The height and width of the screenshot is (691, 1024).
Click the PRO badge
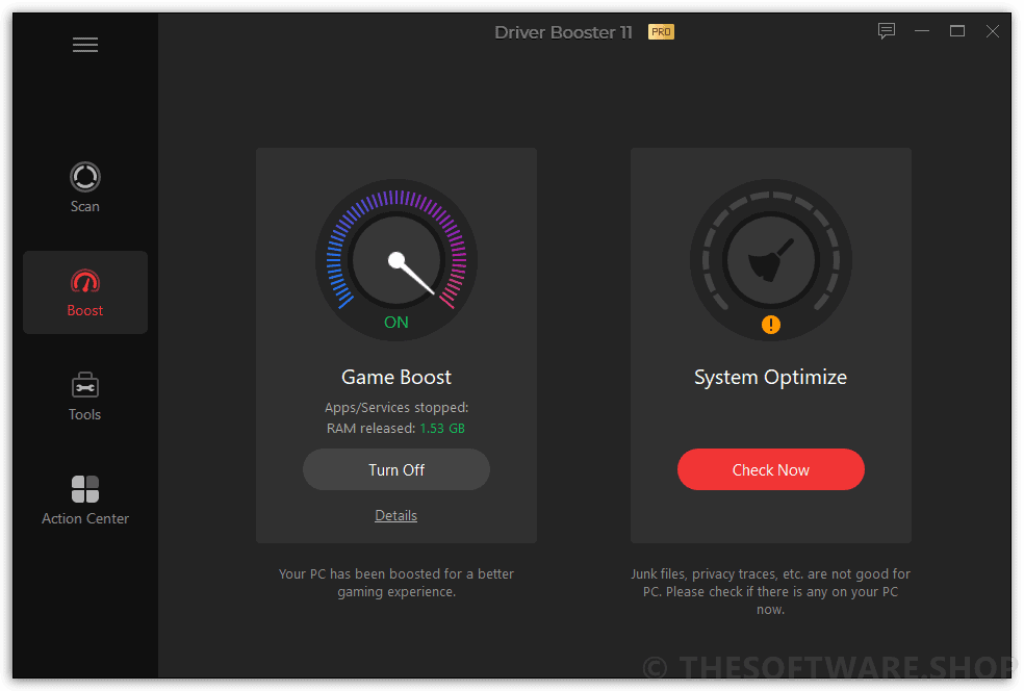coord(661,32)
